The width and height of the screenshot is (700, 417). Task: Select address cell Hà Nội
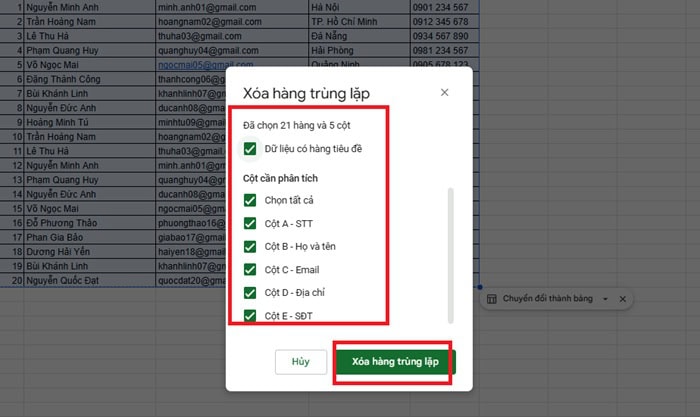[359, 7]
